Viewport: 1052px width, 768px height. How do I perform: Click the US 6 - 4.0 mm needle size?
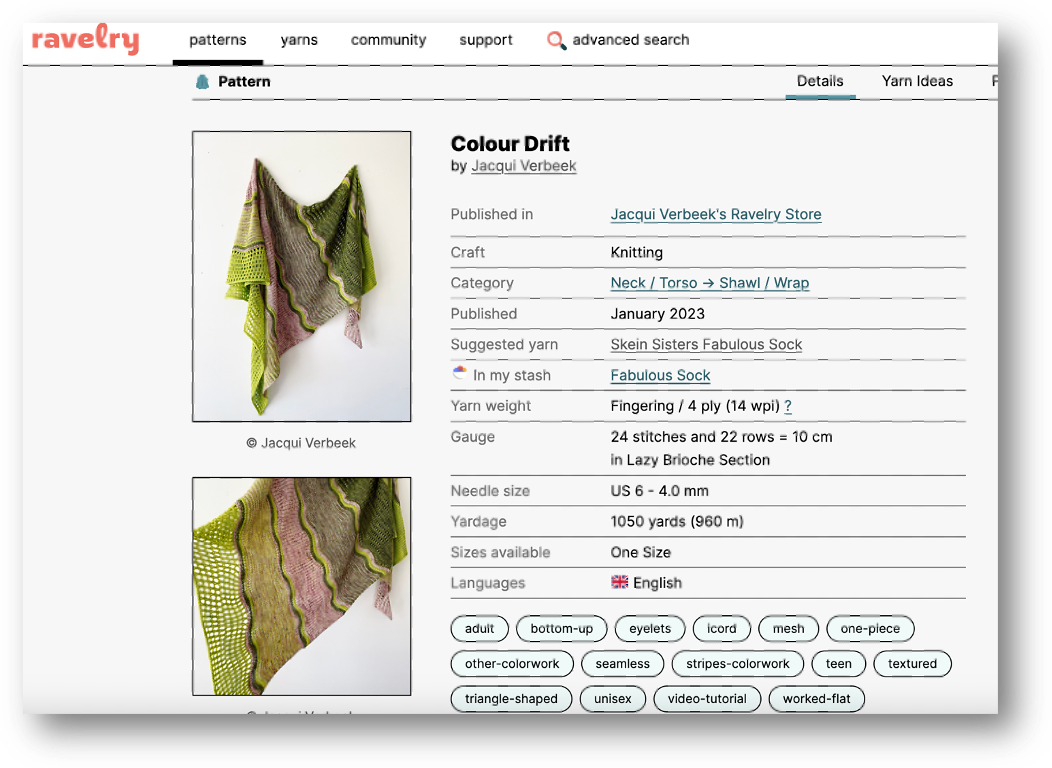[660, 491]
